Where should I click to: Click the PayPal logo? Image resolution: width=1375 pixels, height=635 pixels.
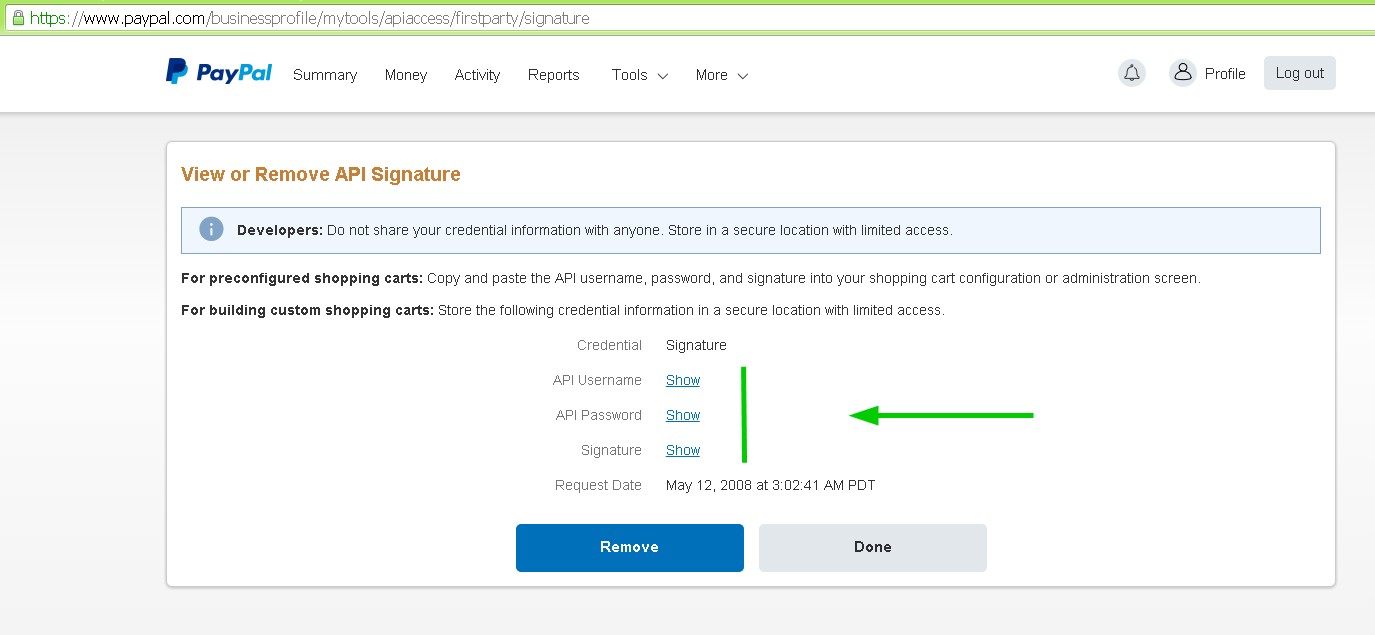[x=219, y=72]
